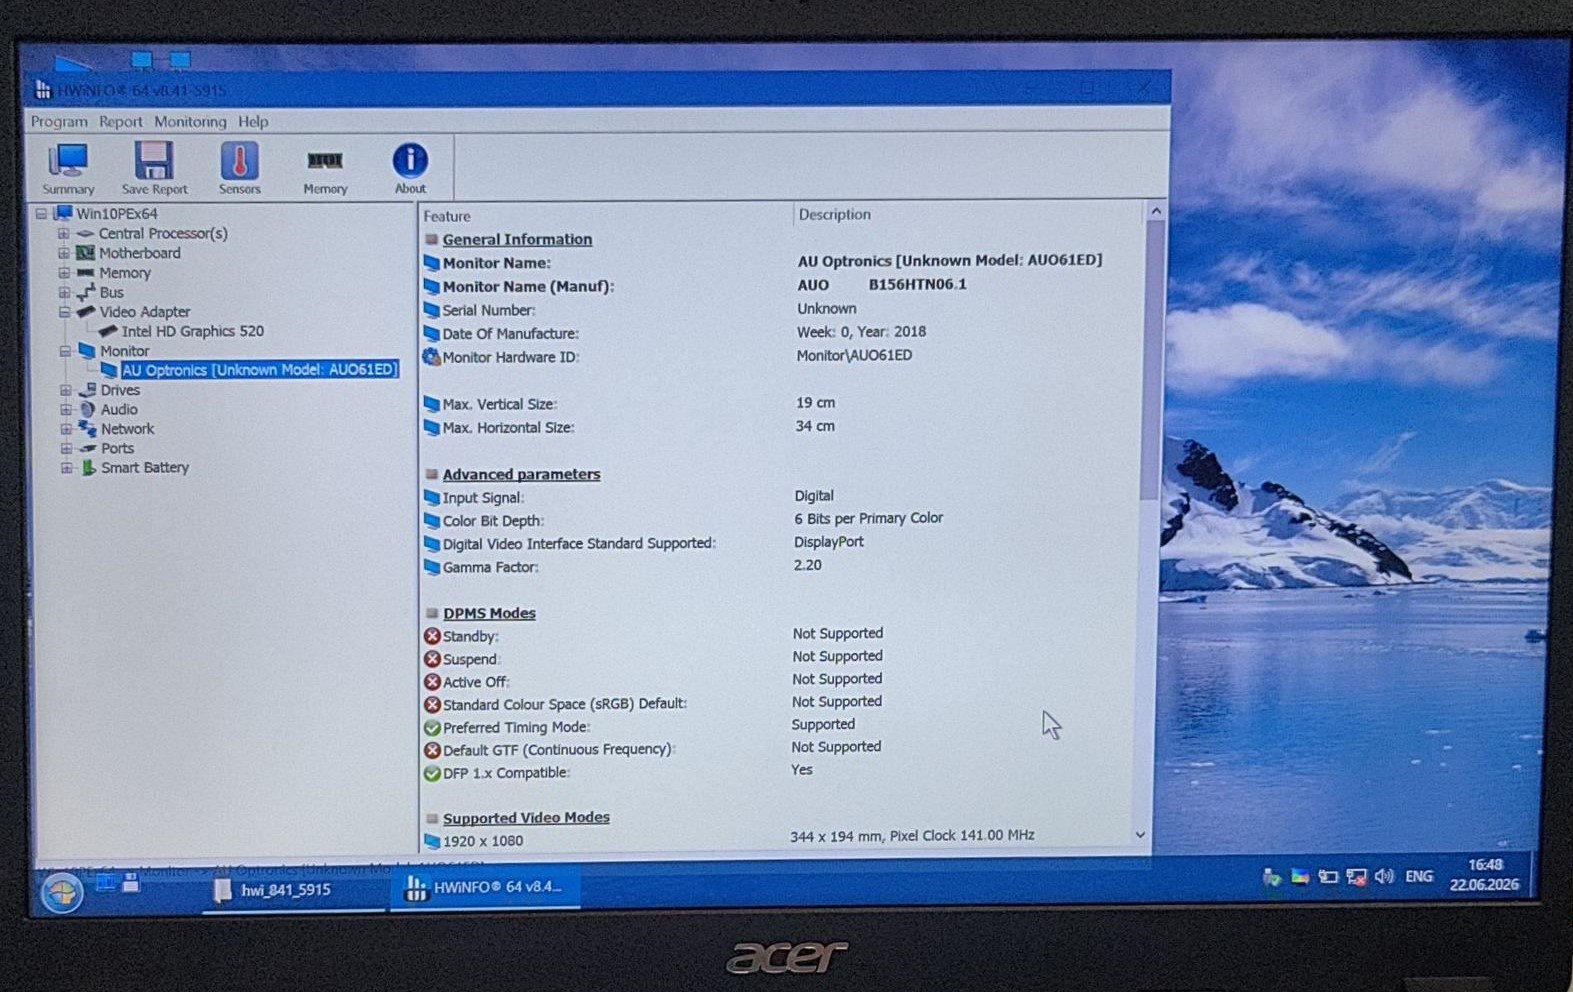Viewport: 1573px width, 992px height.
Task: Click the volume speaker tray icon
Action: click(x=1384, y=876)
